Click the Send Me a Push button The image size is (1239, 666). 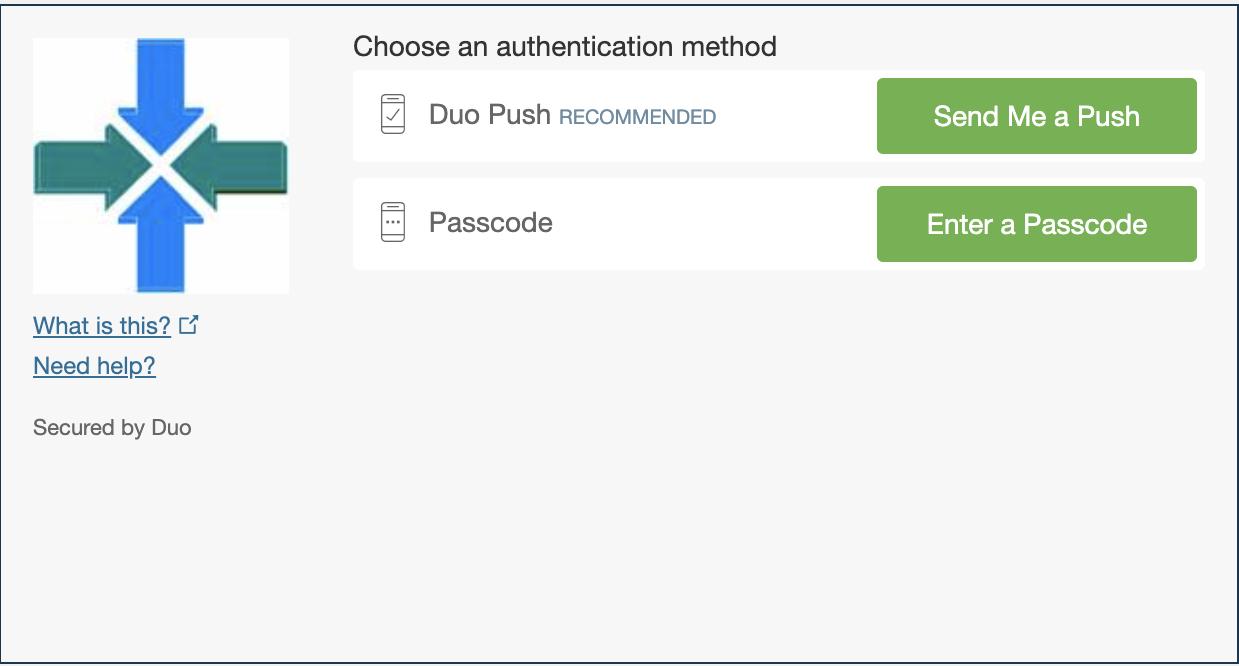tap(1036, 116)
